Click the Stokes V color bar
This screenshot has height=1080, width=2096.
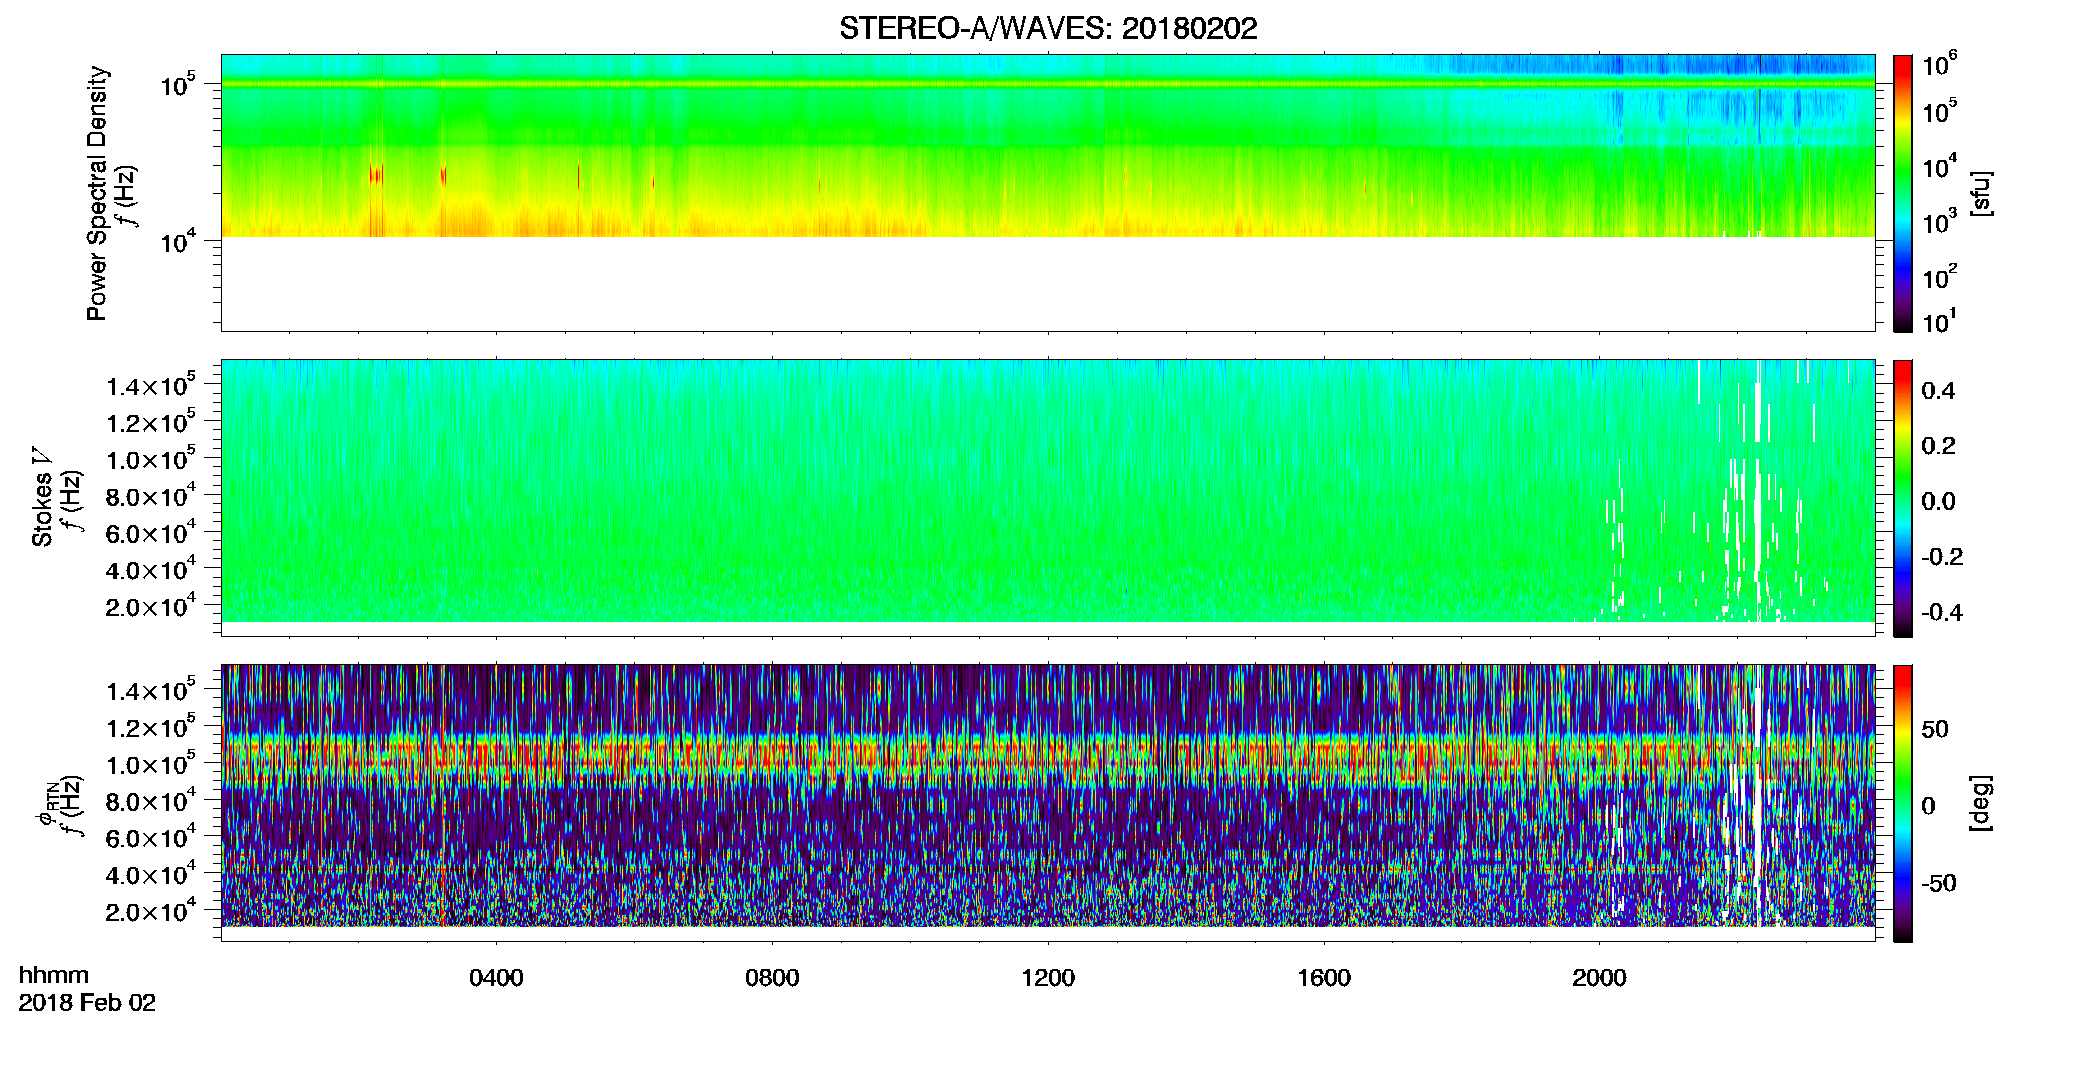(1902, 498)
